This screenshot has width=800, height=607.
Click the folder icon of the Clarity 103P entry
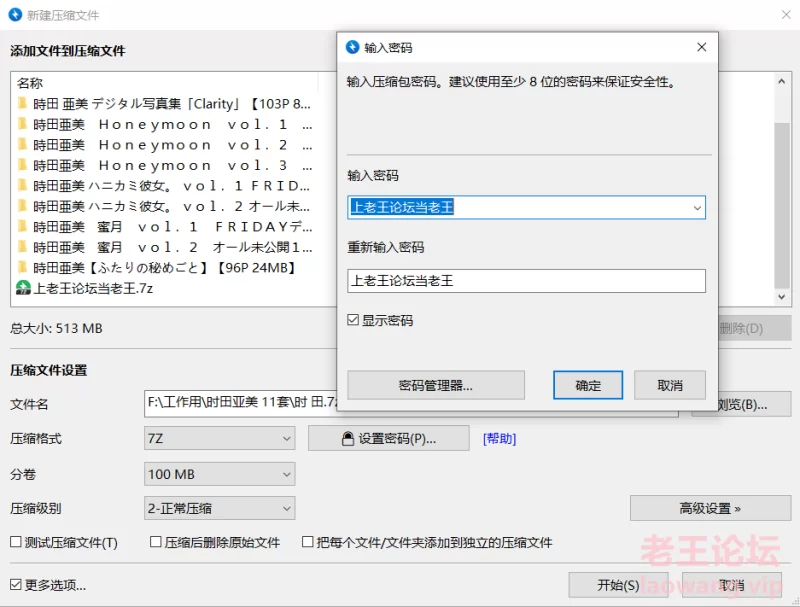tap(22, 104)
